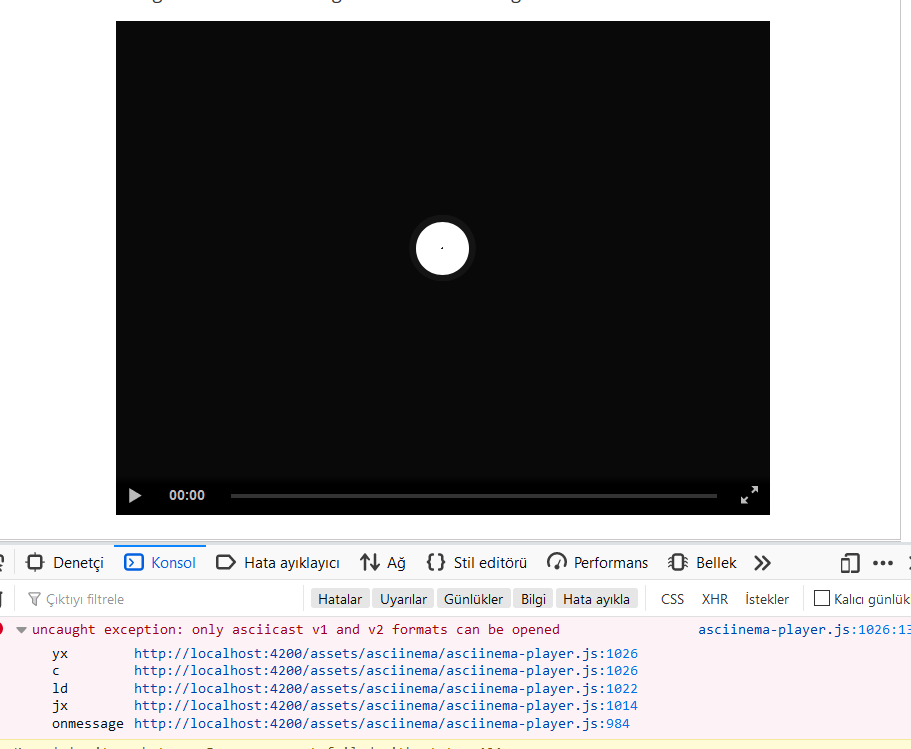Open the Denetçi (Inspector) panel
This screenshot has width=911, height=749.
(x=64, y=562)
